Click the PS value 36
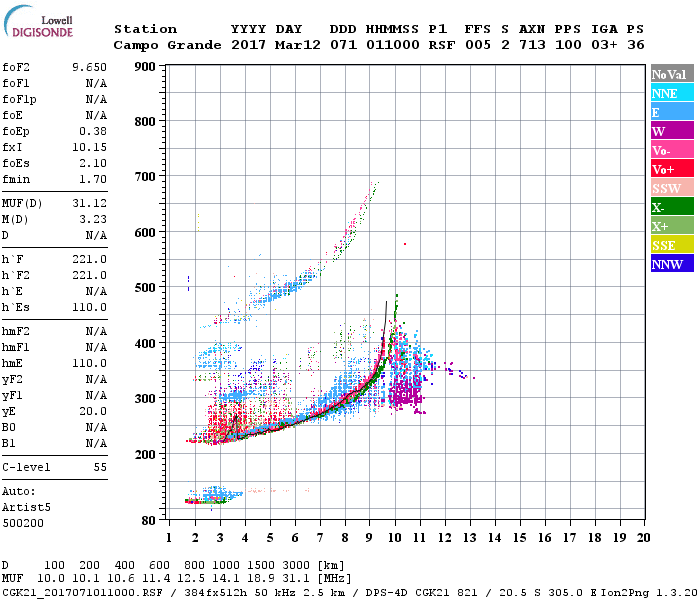Screen dimensions: 700x600 tap(636, 45)
